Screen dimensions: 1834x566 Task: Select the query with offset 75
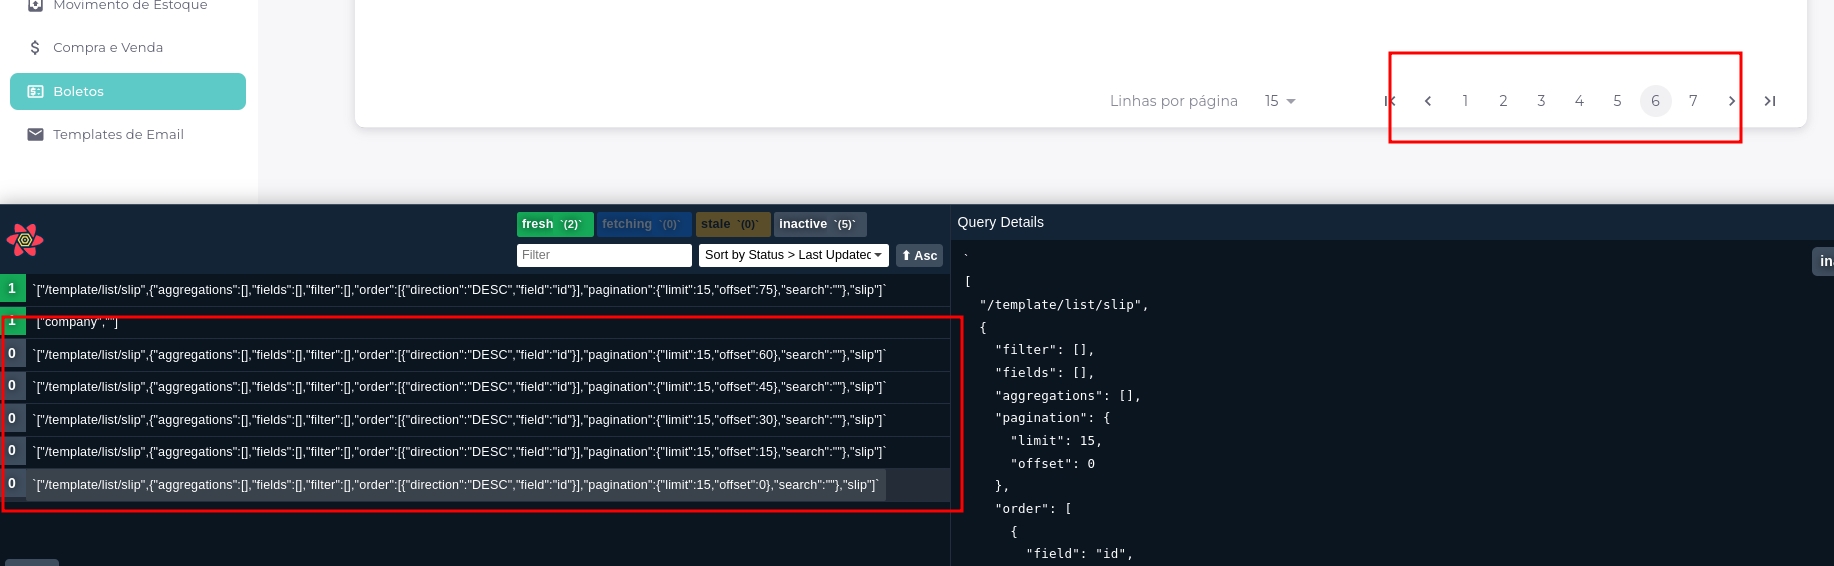tap(475, 290)
